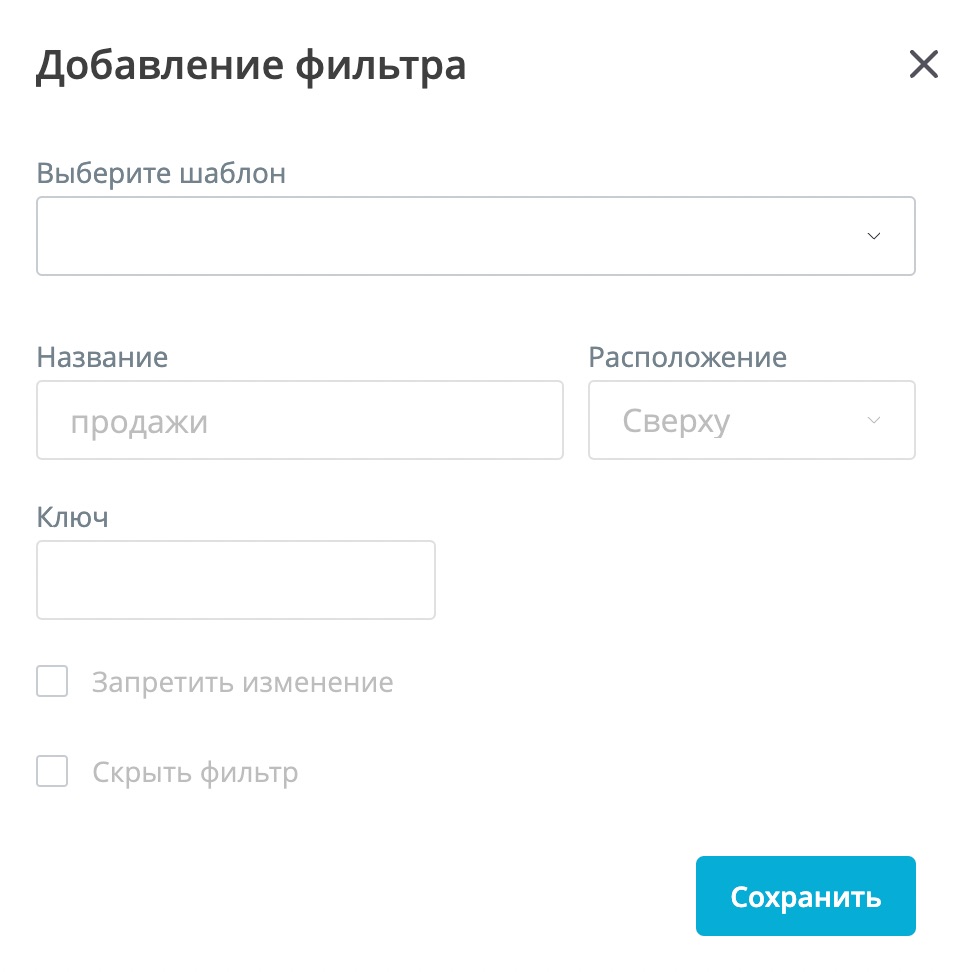Close the Добавление фильтра dialog

923,65
